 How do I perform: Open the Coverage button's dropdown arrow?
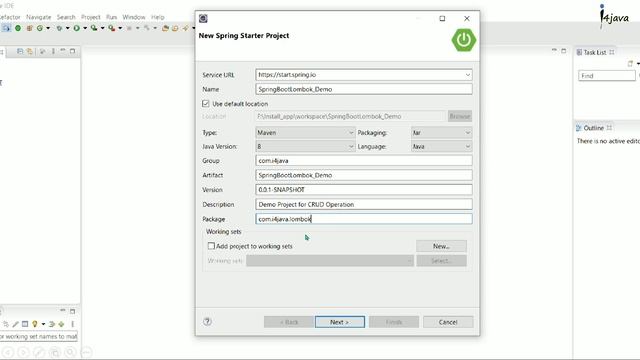click(102, 28)
